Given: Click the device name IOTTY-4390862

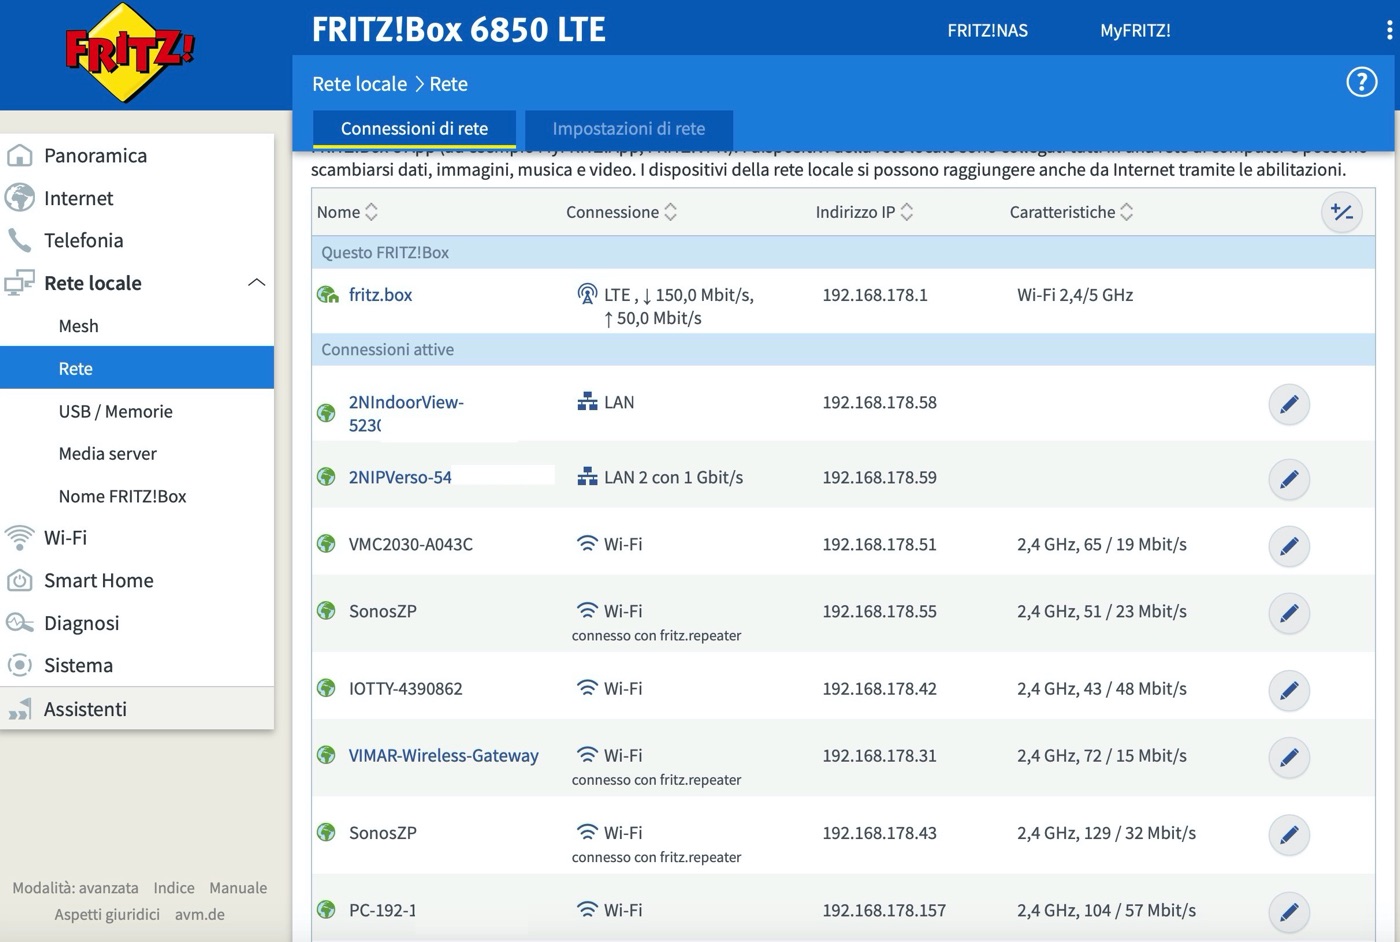Looking at the screenshot, I should [x=405, y=688].
